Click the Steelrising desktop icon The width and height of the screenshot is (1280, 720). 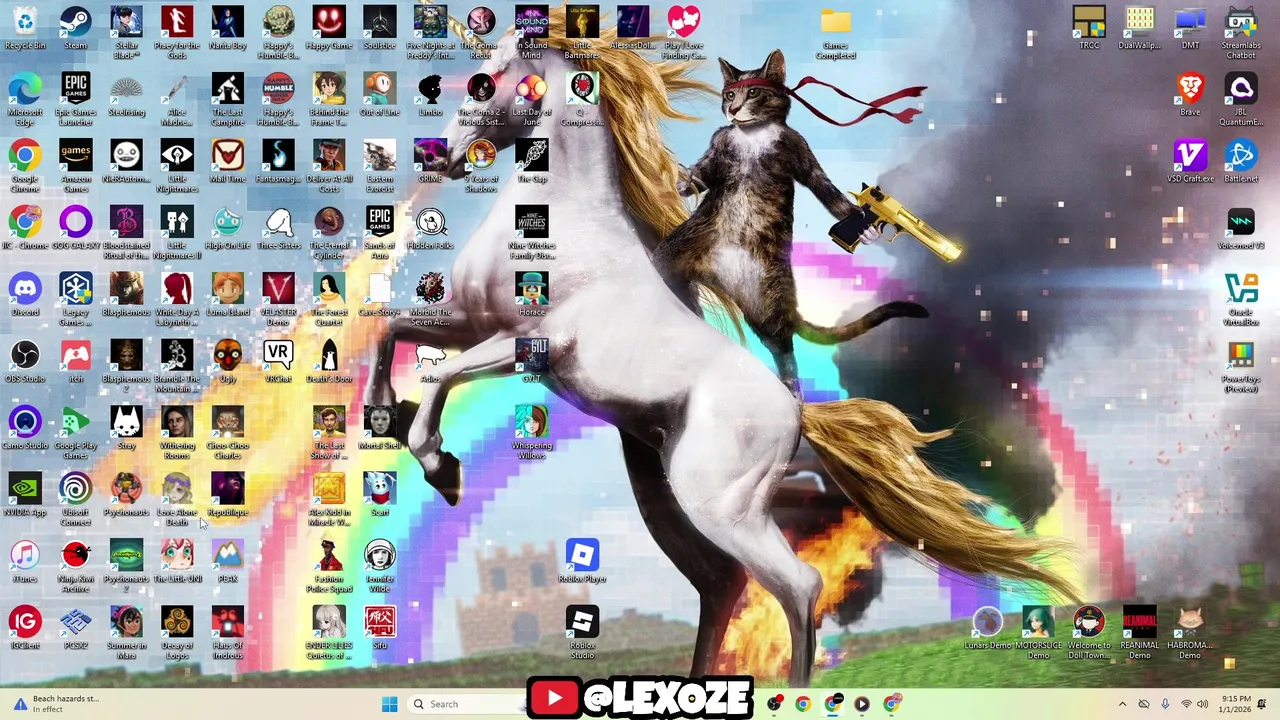pos(126,95)
